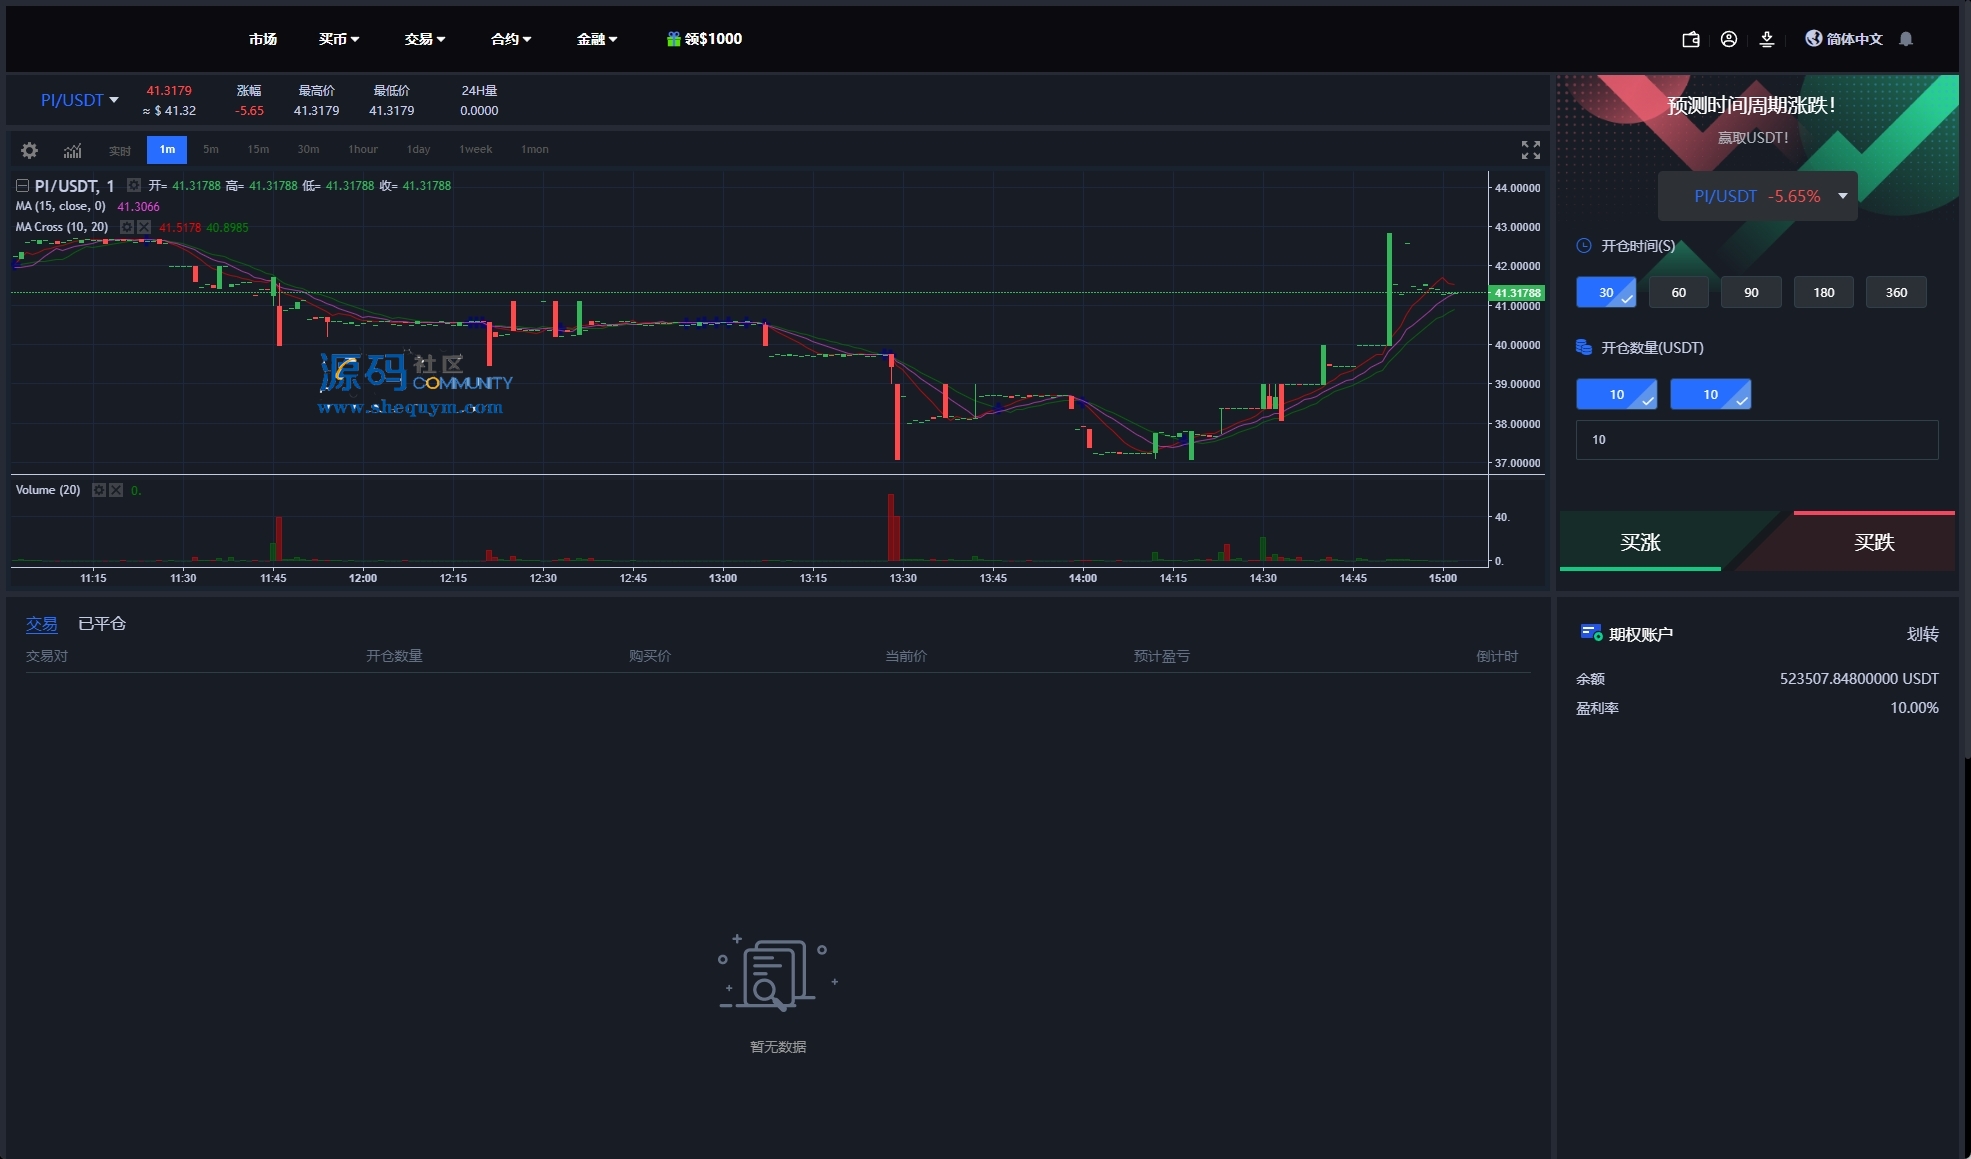
Task: Remove the MA Cross indicator
Action: (144, 227)
